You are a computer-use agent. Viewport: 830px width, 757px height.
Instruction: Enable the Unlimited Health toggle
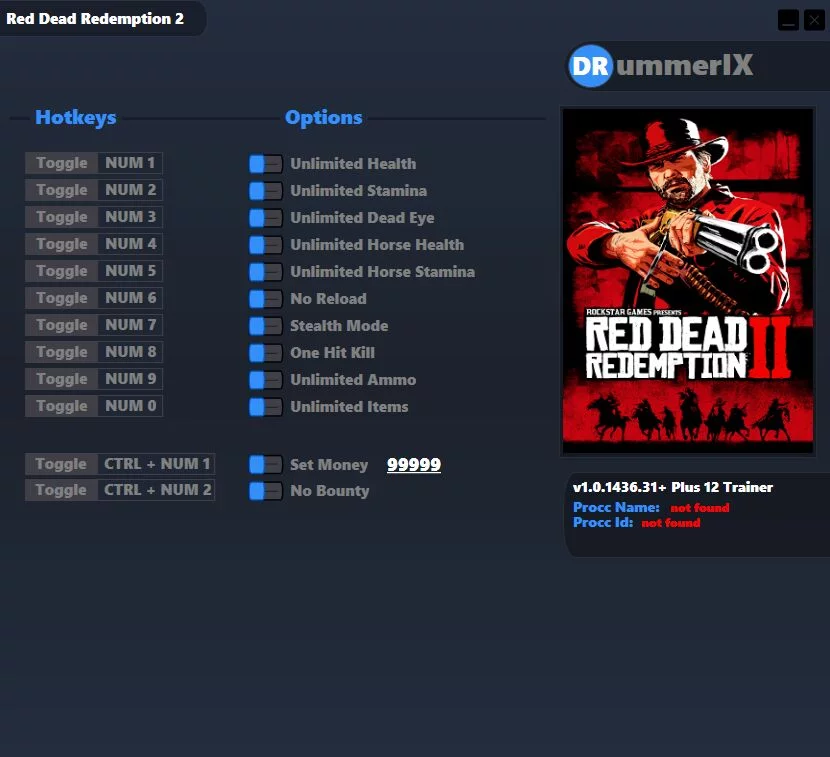point(266,164)
